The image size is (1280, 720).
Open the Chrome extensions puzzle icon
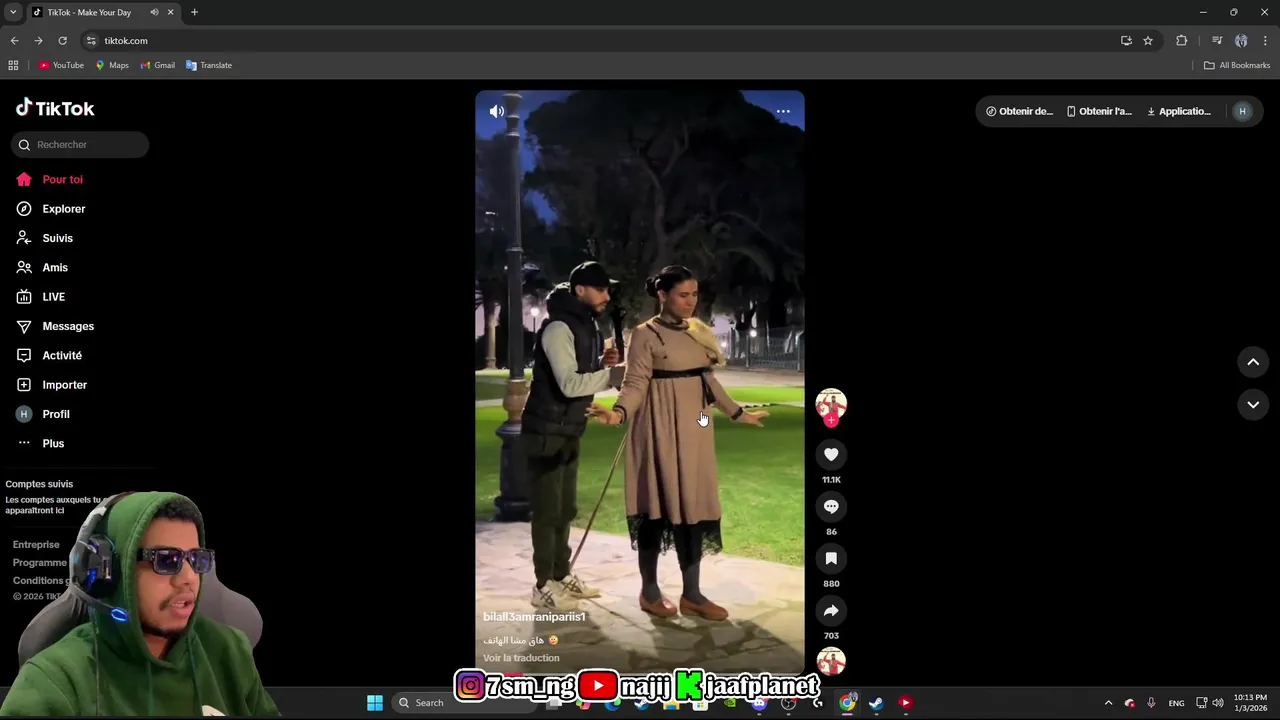(1182, 41)
